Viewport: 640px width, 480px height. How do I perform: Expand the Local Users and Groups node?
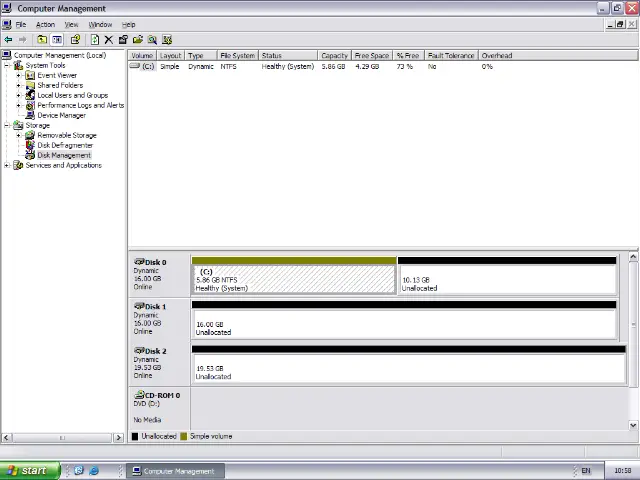[18, 95]
